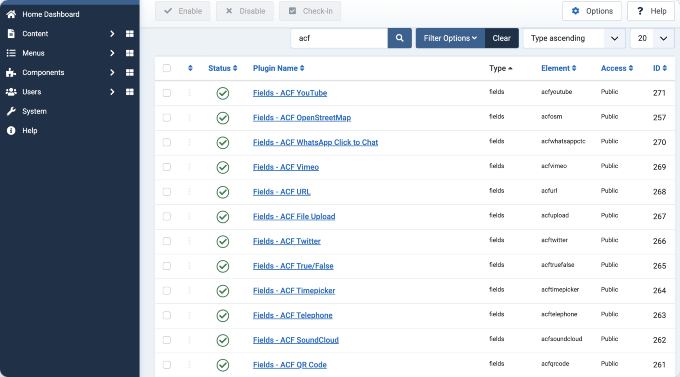Image resolution: width=680 pixels, height=377 pixels.
Task: Toggle status icon for ACF Telephone
Action: pos(223,316)
